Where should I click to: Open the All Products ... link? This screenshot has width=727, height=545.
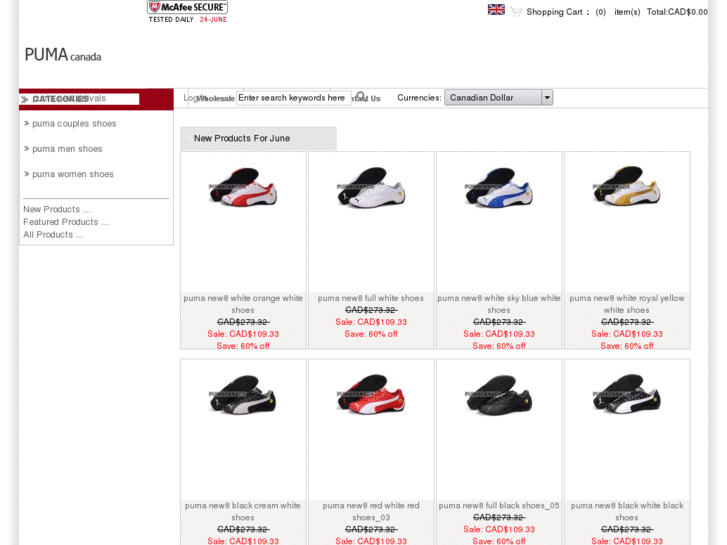click(x=53, y=235)
